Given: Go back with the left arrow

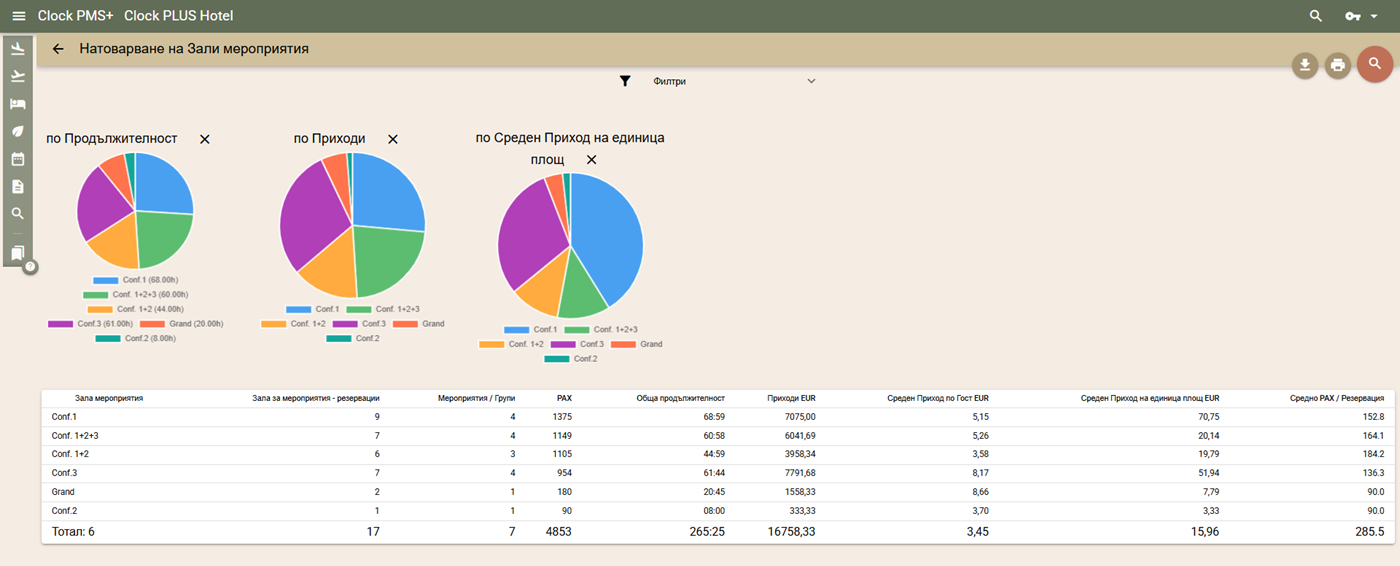Looking at the screenshot, I should 58,49.
